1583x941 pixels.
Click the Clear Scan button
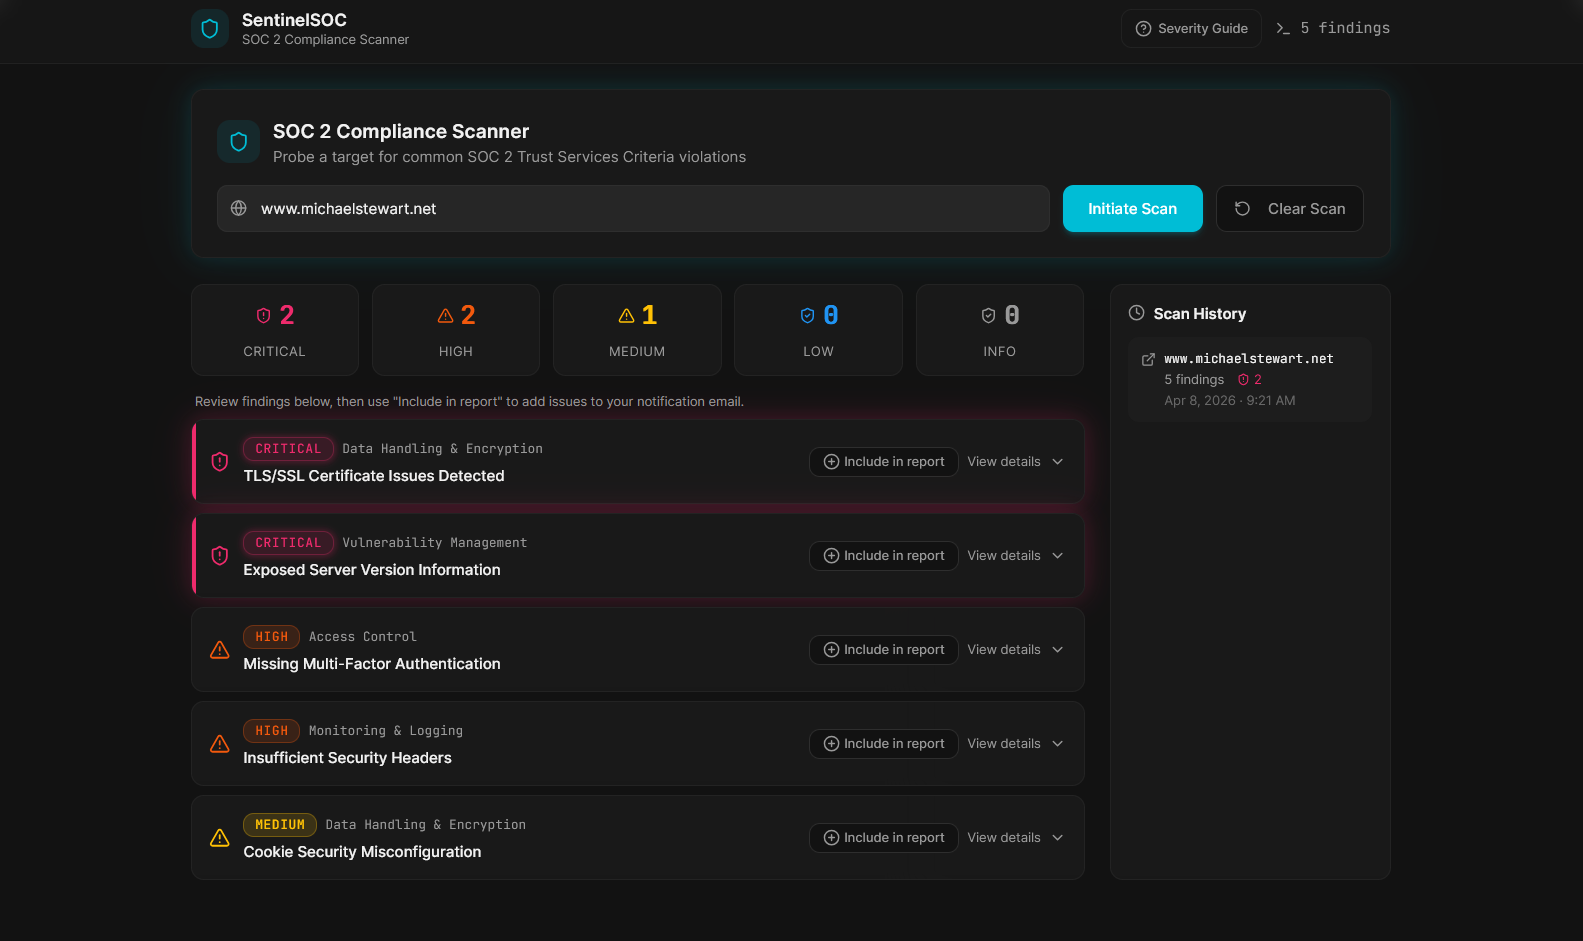point(1289,208)
